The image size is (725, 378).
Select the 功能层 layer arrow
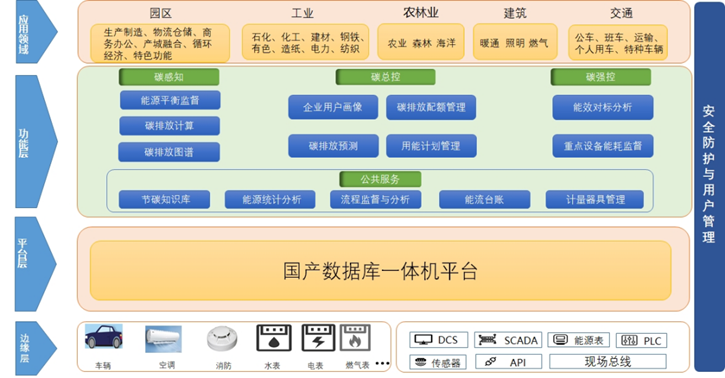(x=37, y=142)
